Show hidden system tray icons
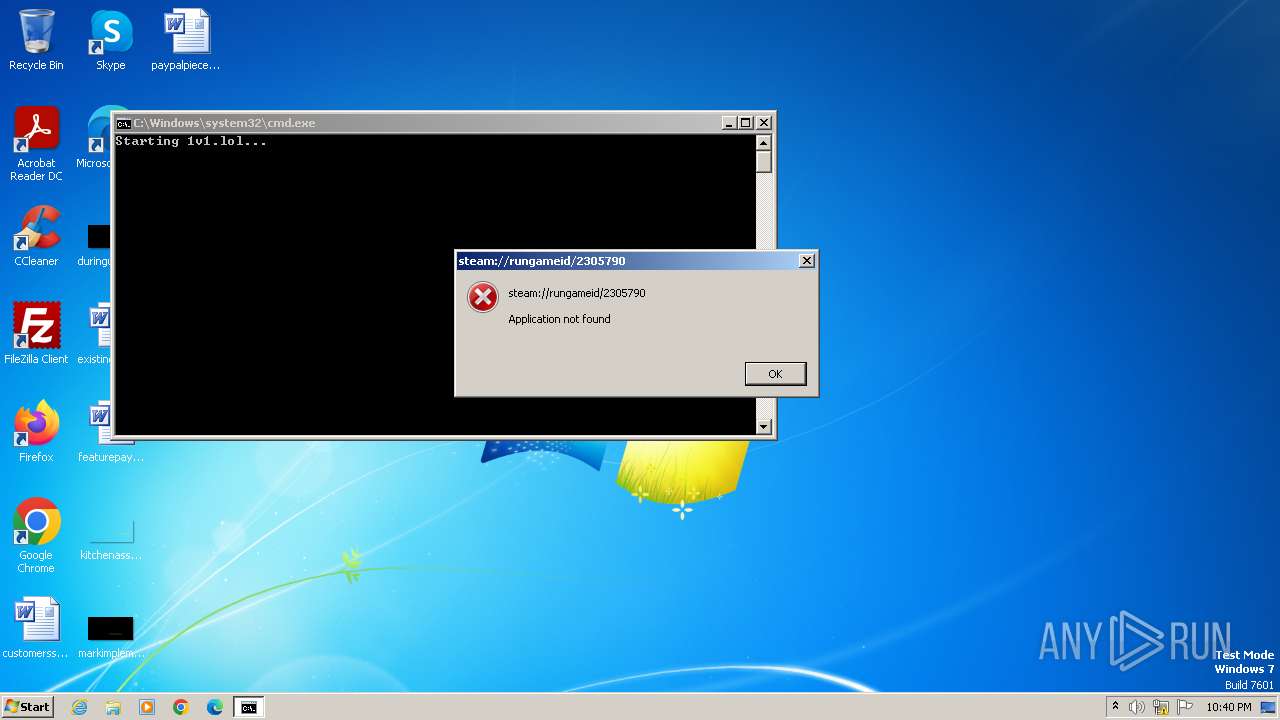This screenshot has height=720, width=1280. pyautogui.click(x=1115, y=707)
